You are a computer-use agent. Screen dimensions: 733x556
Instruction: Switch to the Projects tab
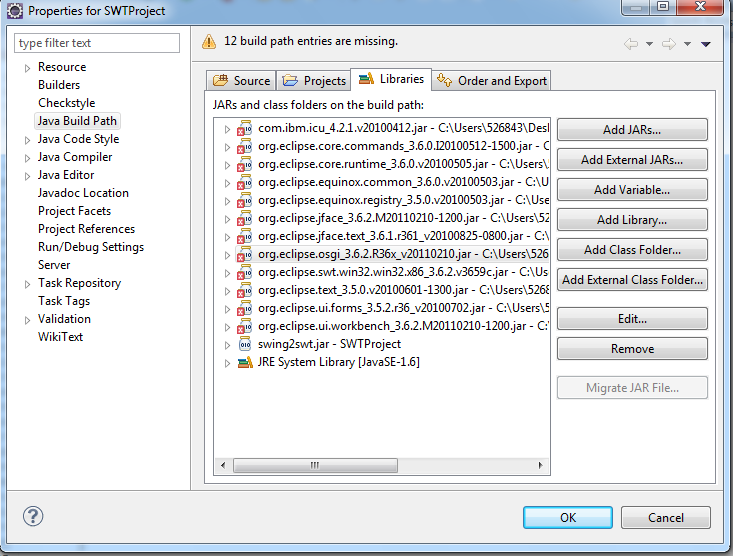(x=314, y=80)
